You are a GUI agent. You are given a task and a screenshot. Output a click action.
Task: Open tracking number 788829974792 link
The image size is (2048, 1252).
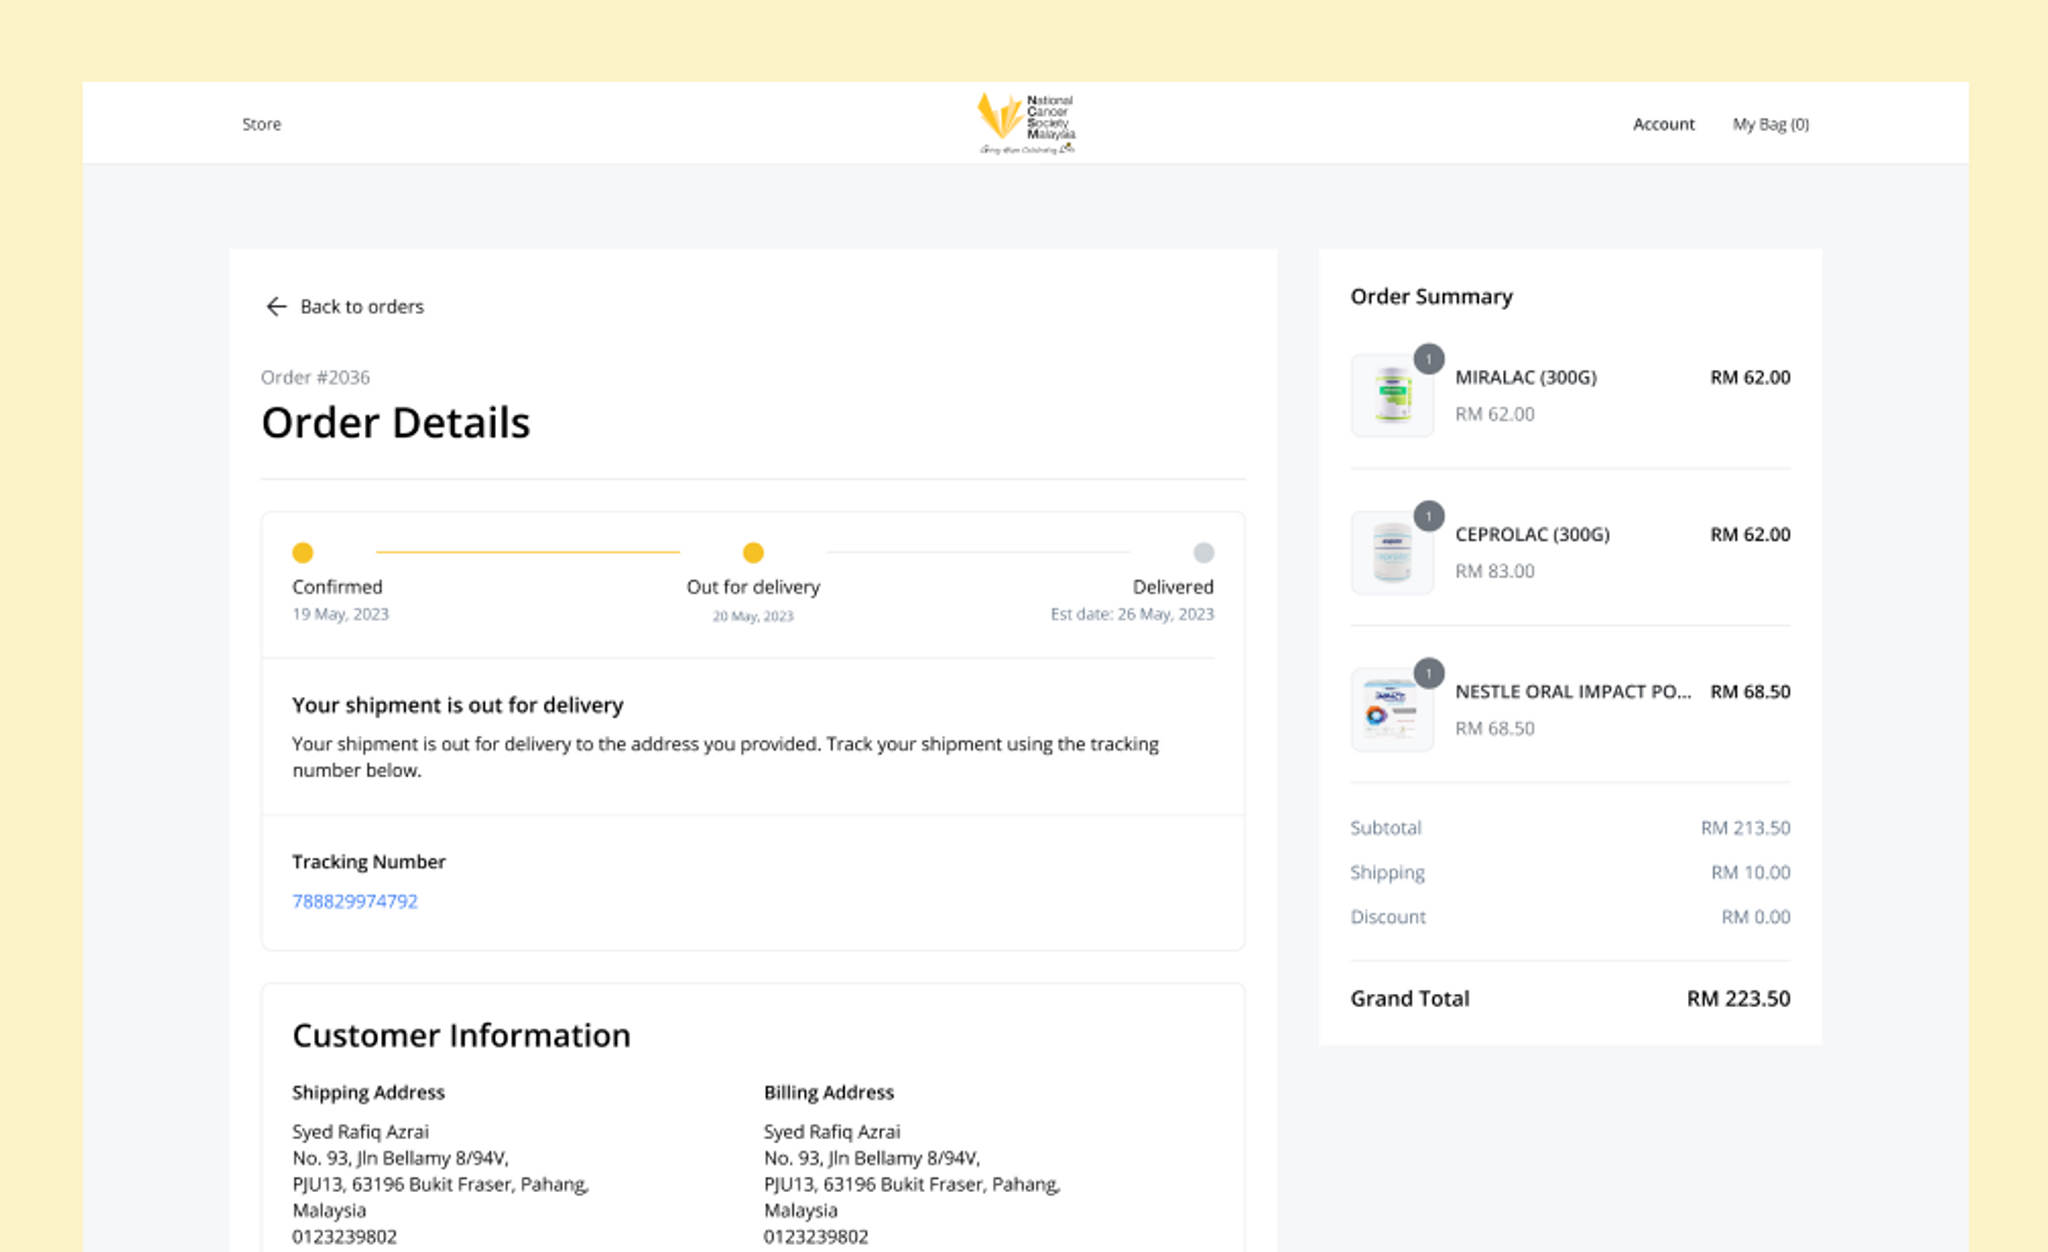point(355,901)
